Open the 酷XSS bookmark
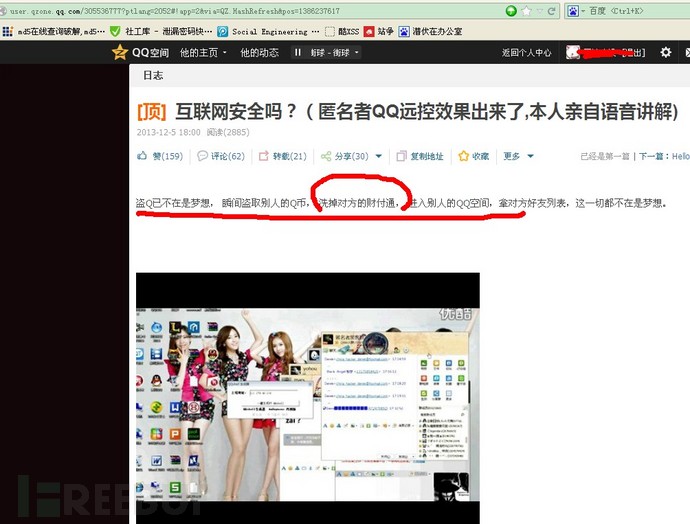The height and width of the screenshot is (524, 690). (x=342, y=31)
